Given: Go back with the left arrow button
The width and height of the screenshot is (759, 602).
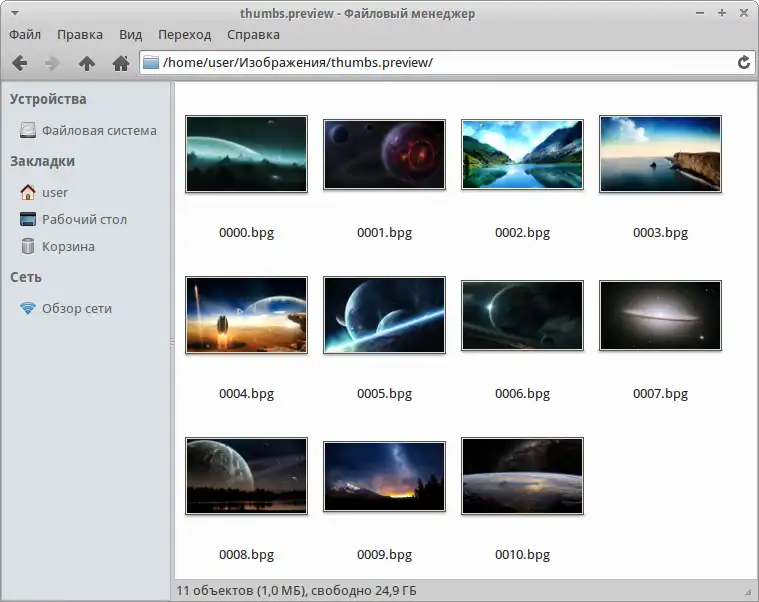Looking at the screenshot, I should [x=19, y=63].
